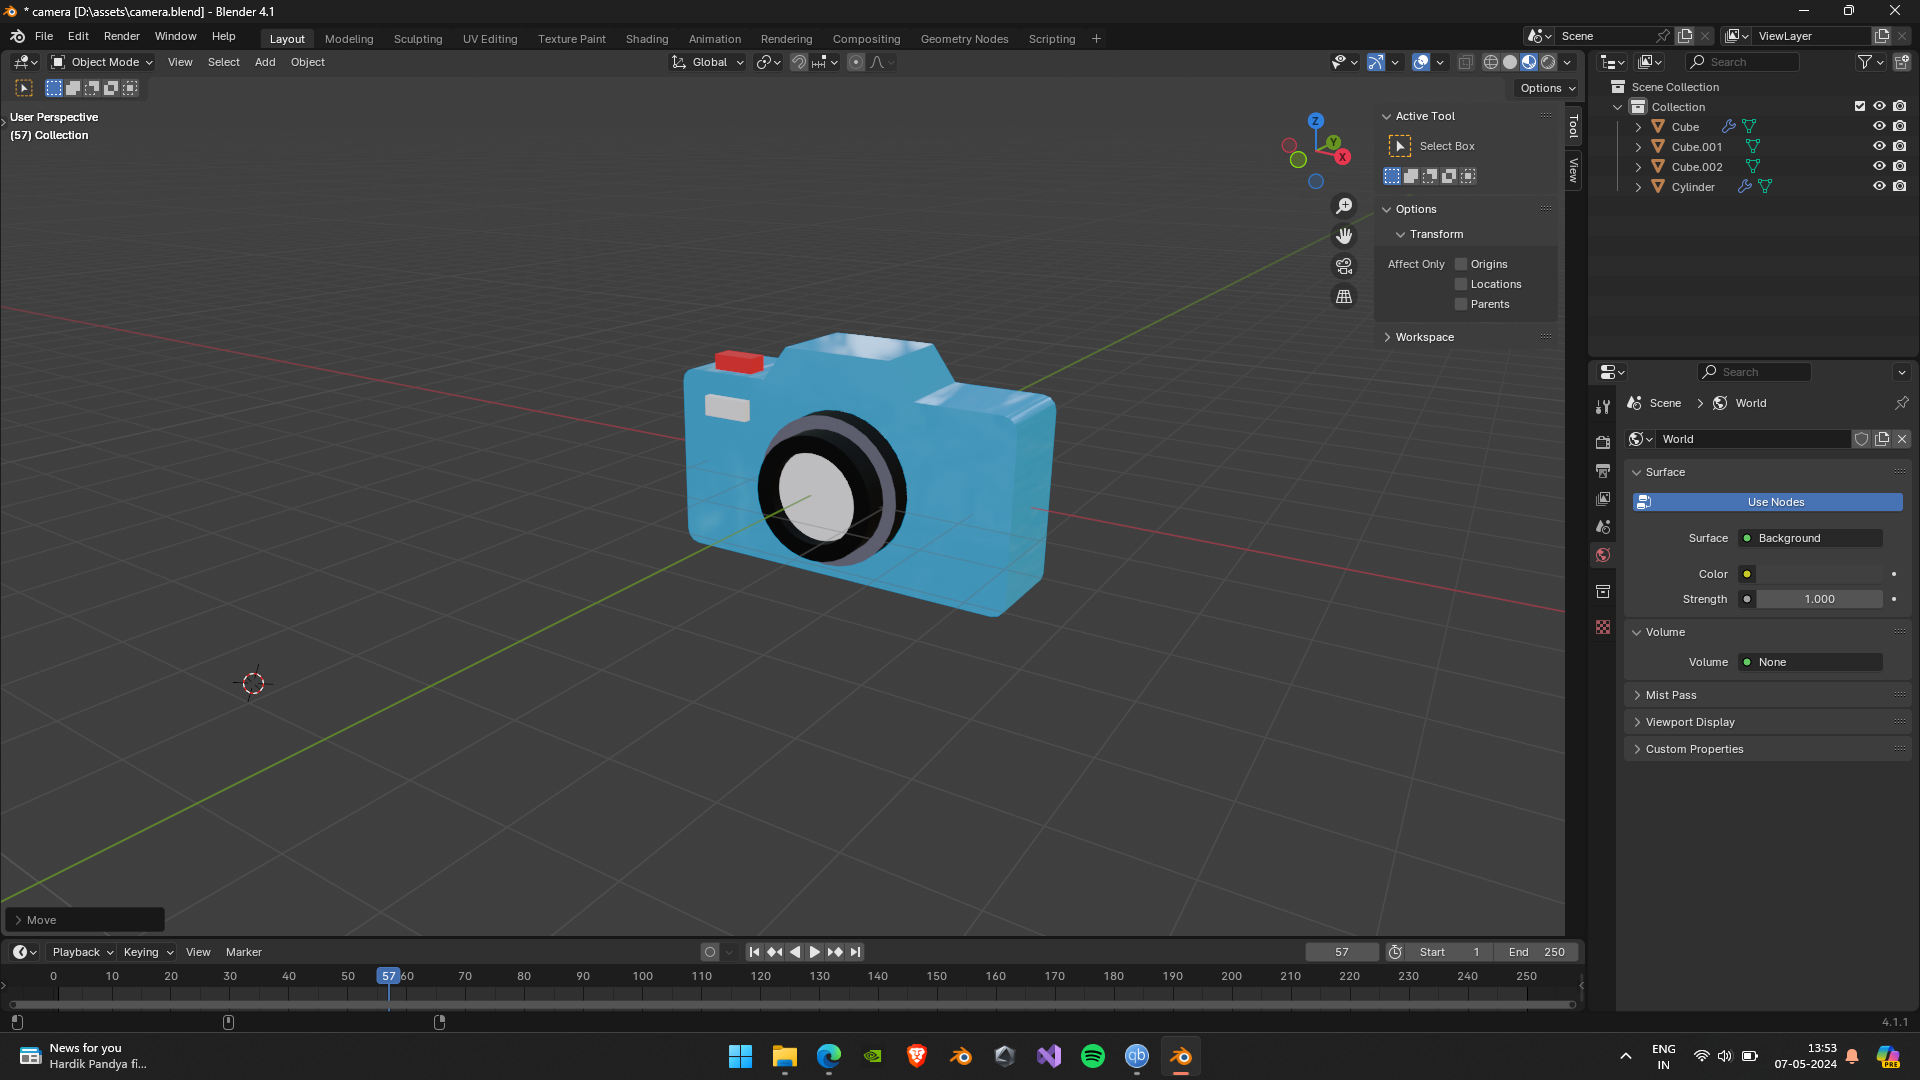Enable Origins affect-only checkbox
This screenshot has height=1080, width=1920.
(1461, 264)
